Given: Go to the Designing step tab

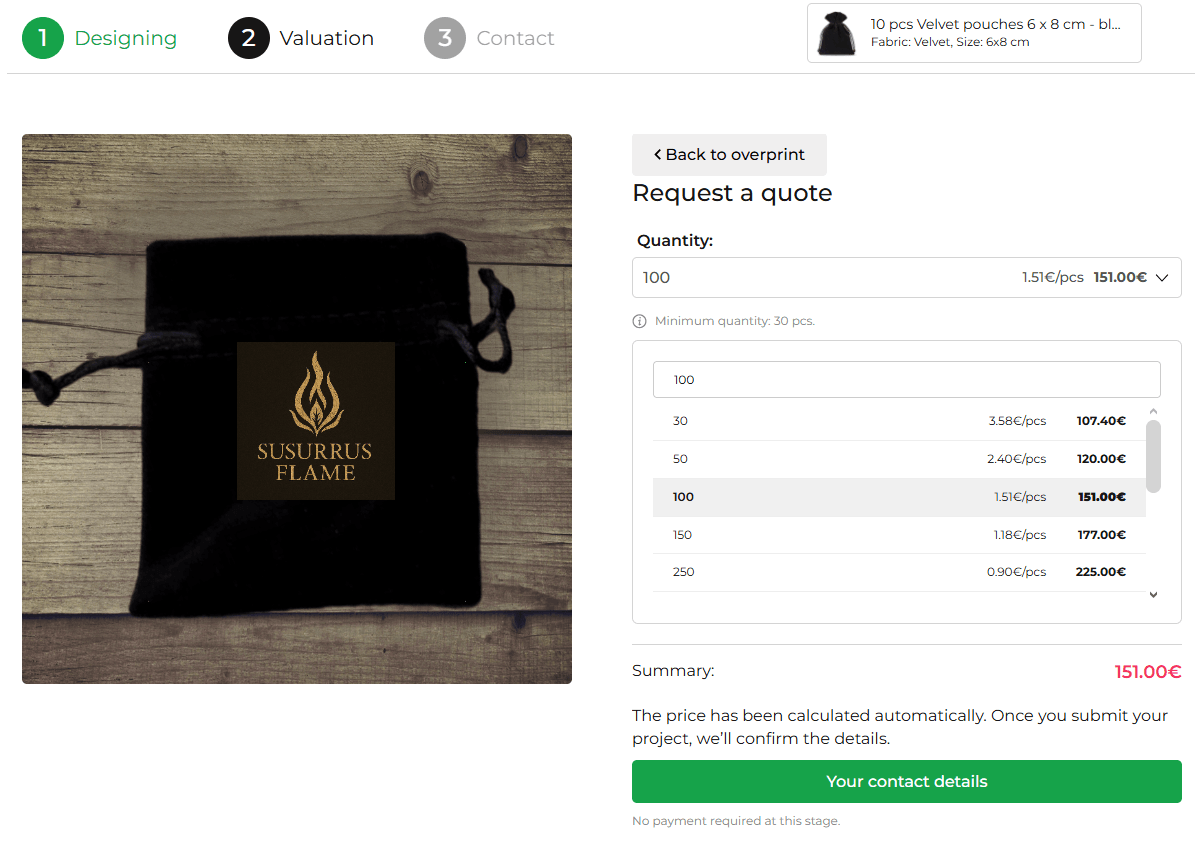Looking at the screenshot, I should tap(125, 38).
